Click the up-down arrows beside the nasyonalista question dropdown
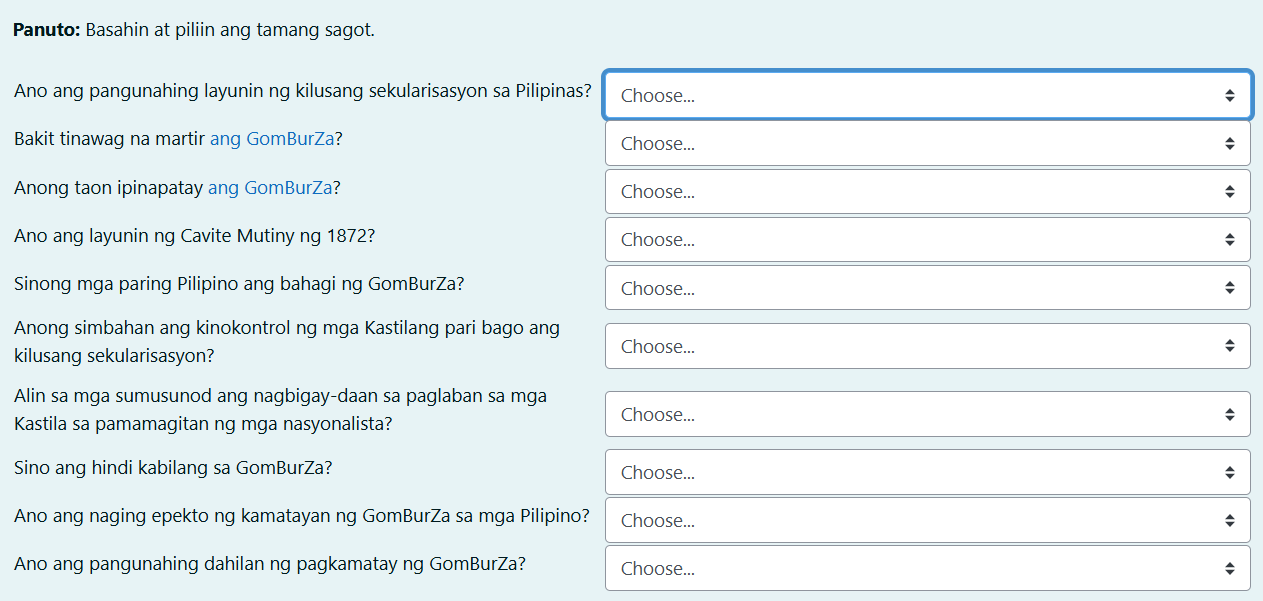 1231,414
